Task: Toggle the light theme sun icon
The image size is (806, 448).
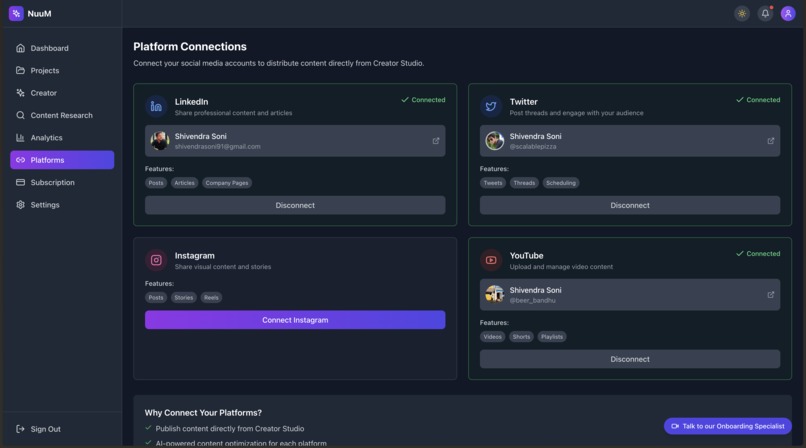Action: click(x=742, y=14)
